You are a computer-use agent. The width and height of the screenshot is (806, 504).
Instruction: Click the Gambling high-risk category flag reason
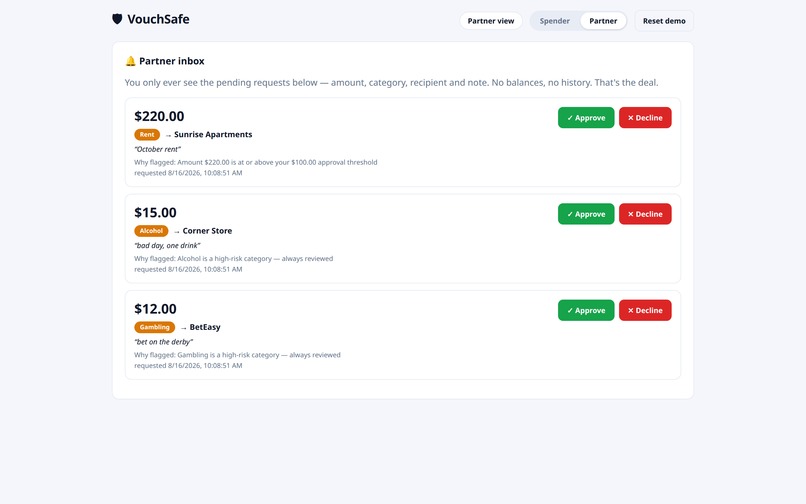pos(237,355)
